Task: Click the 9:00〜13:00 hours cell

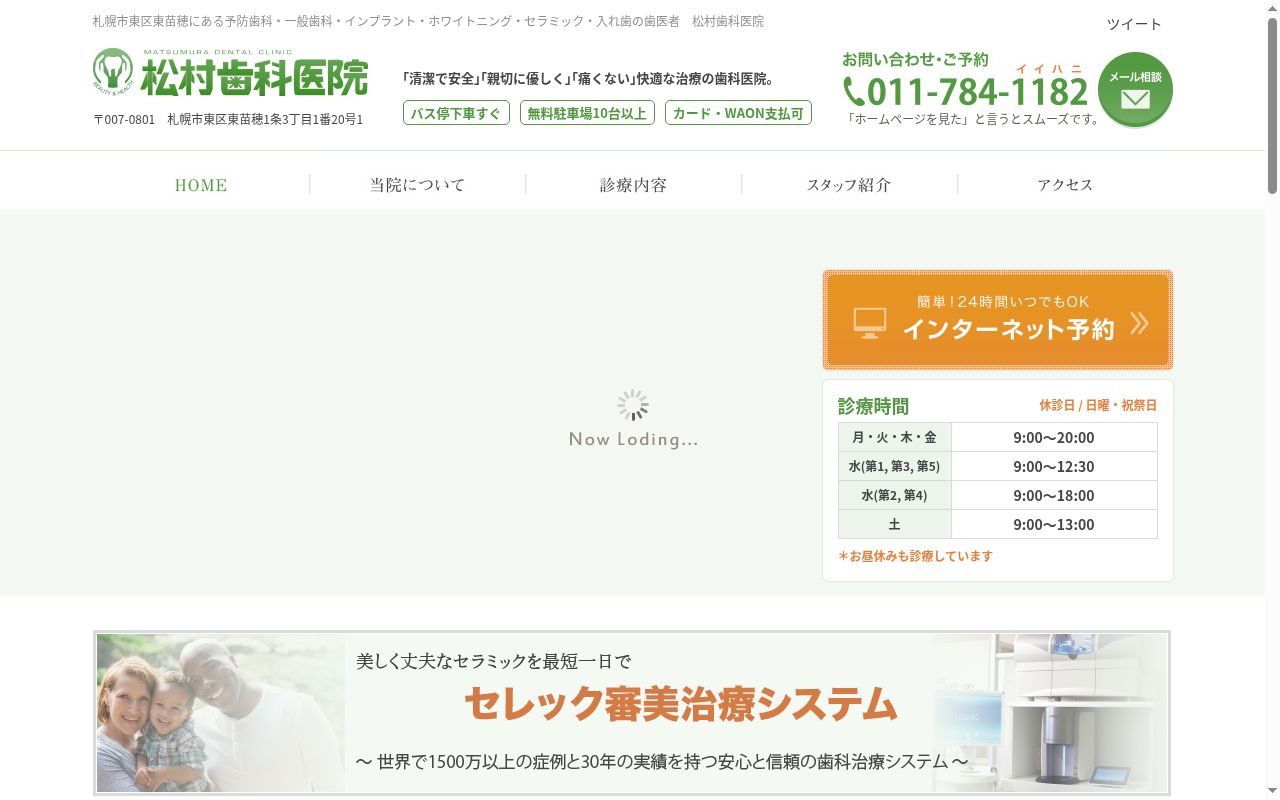Action: (1054, 524)
